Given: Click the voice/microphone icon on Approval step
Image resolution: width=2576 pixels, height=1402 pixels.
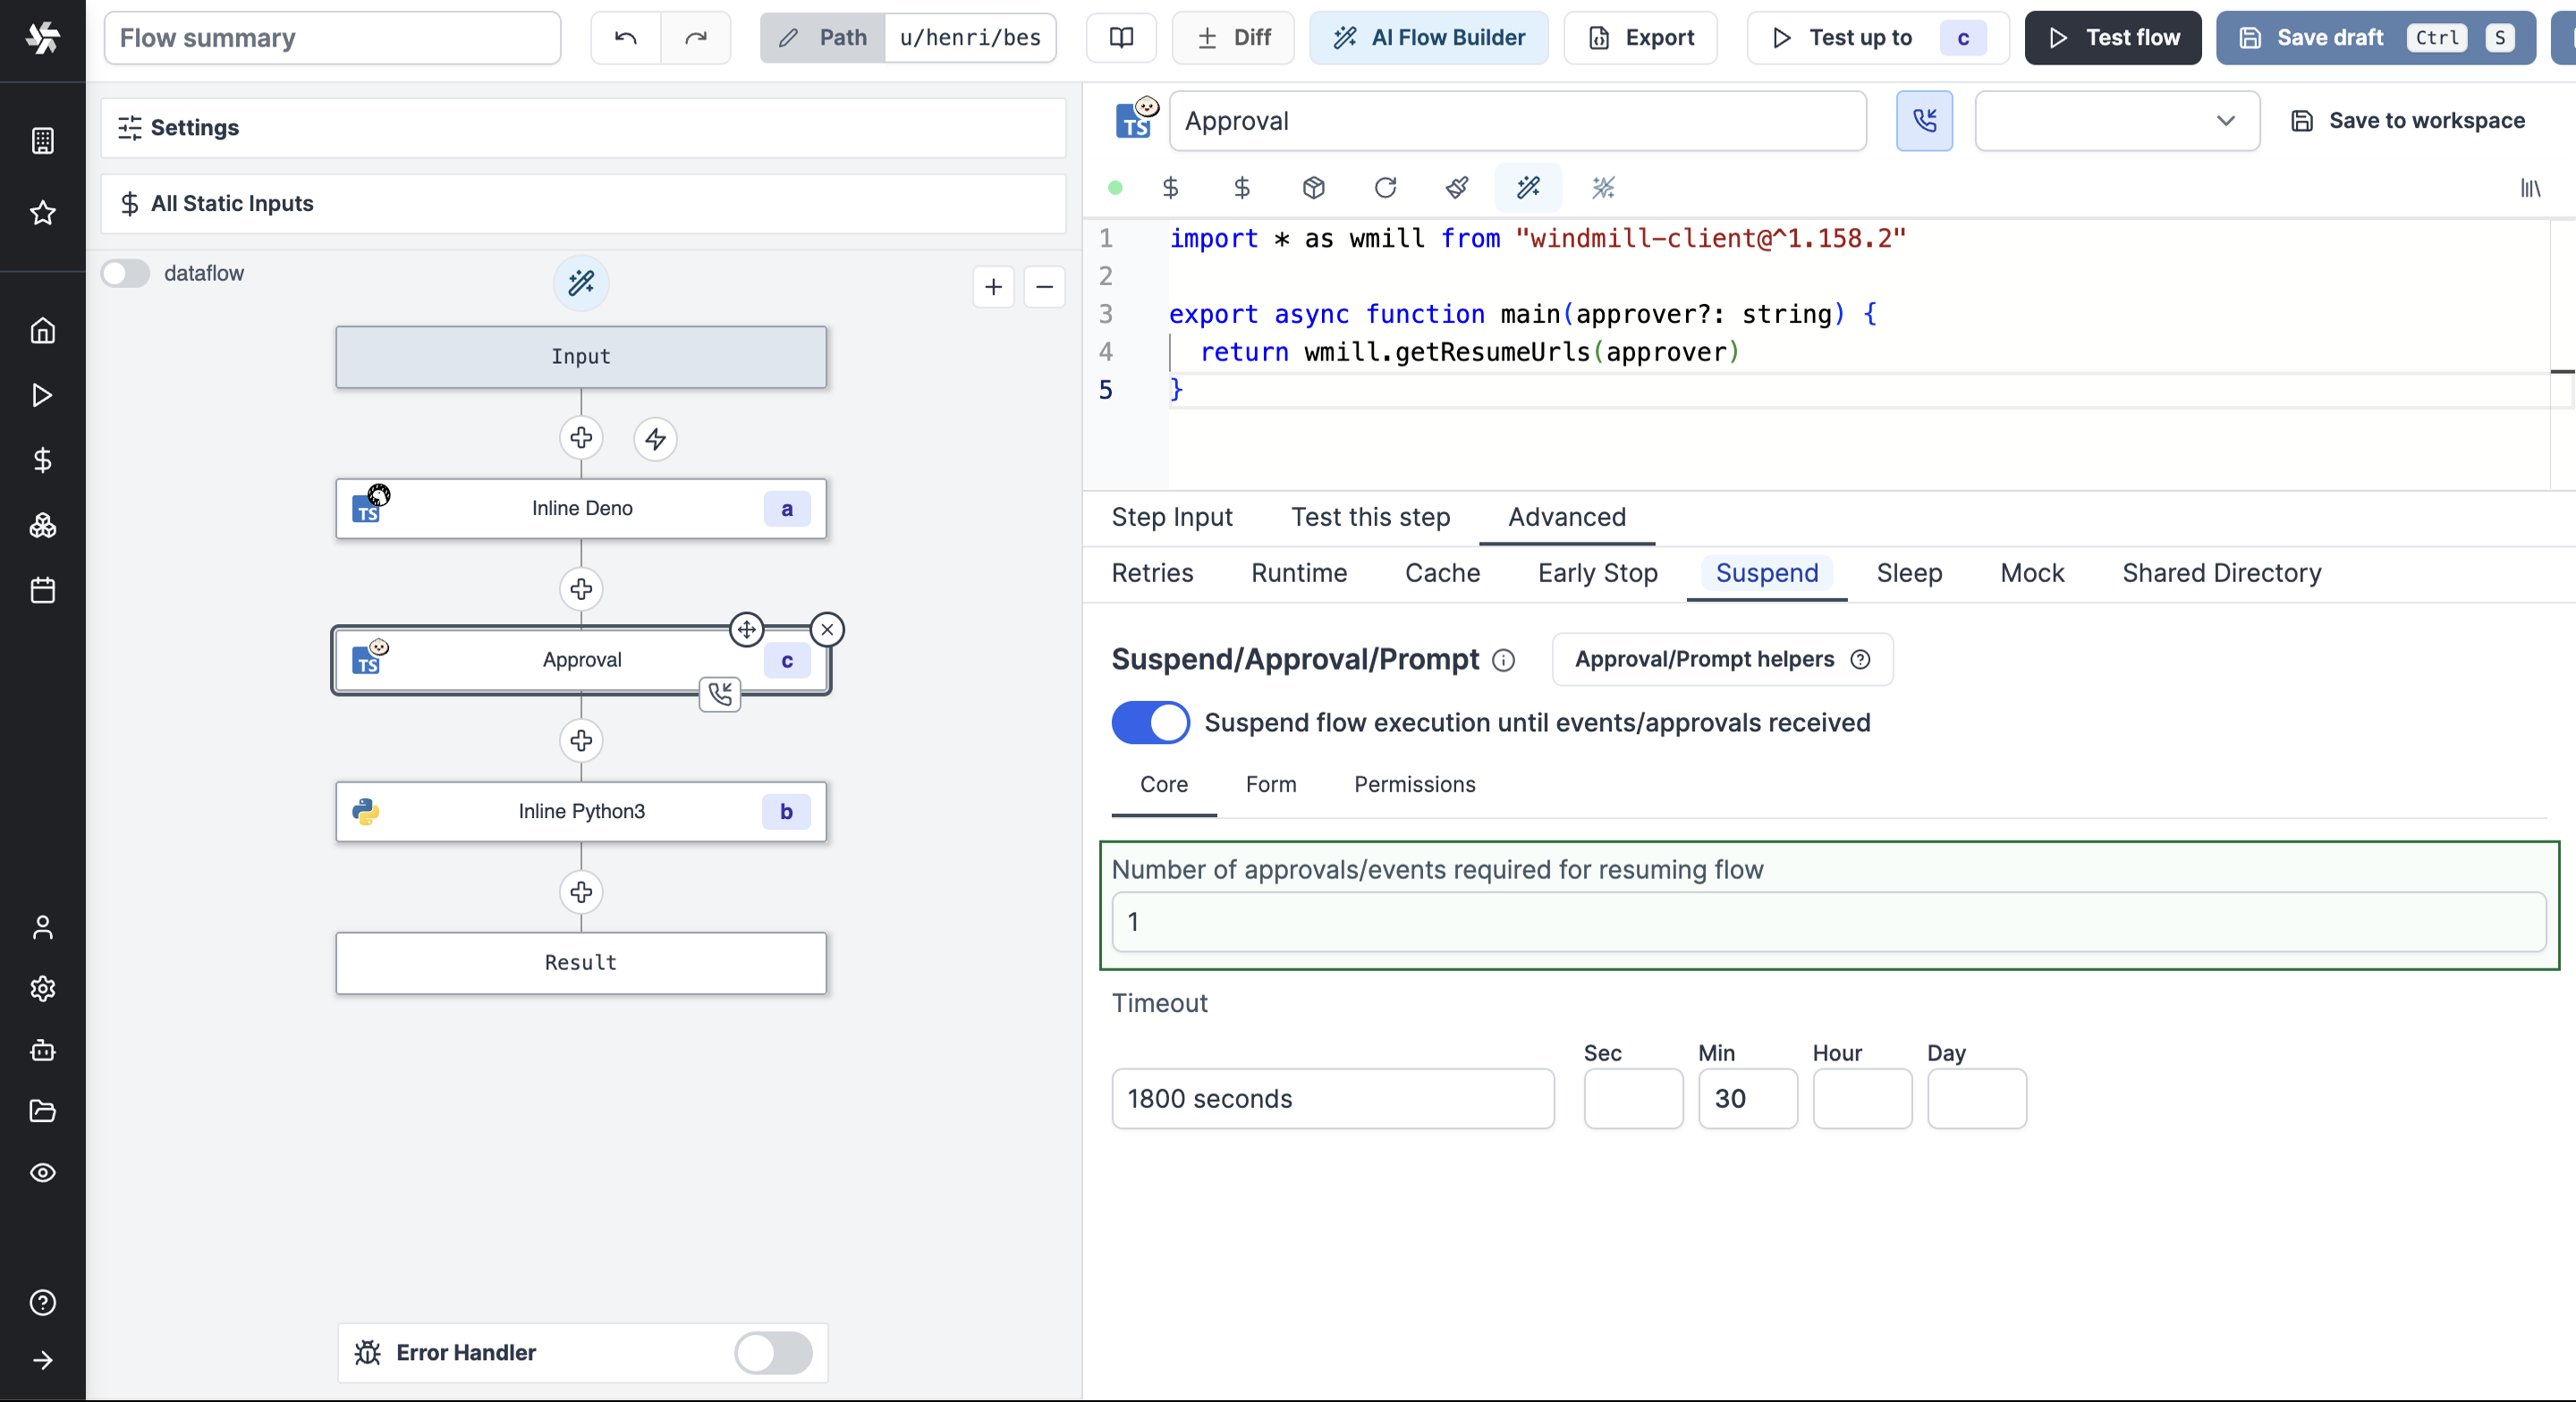Looking at the screenshot, I should [x=720, y=690].
